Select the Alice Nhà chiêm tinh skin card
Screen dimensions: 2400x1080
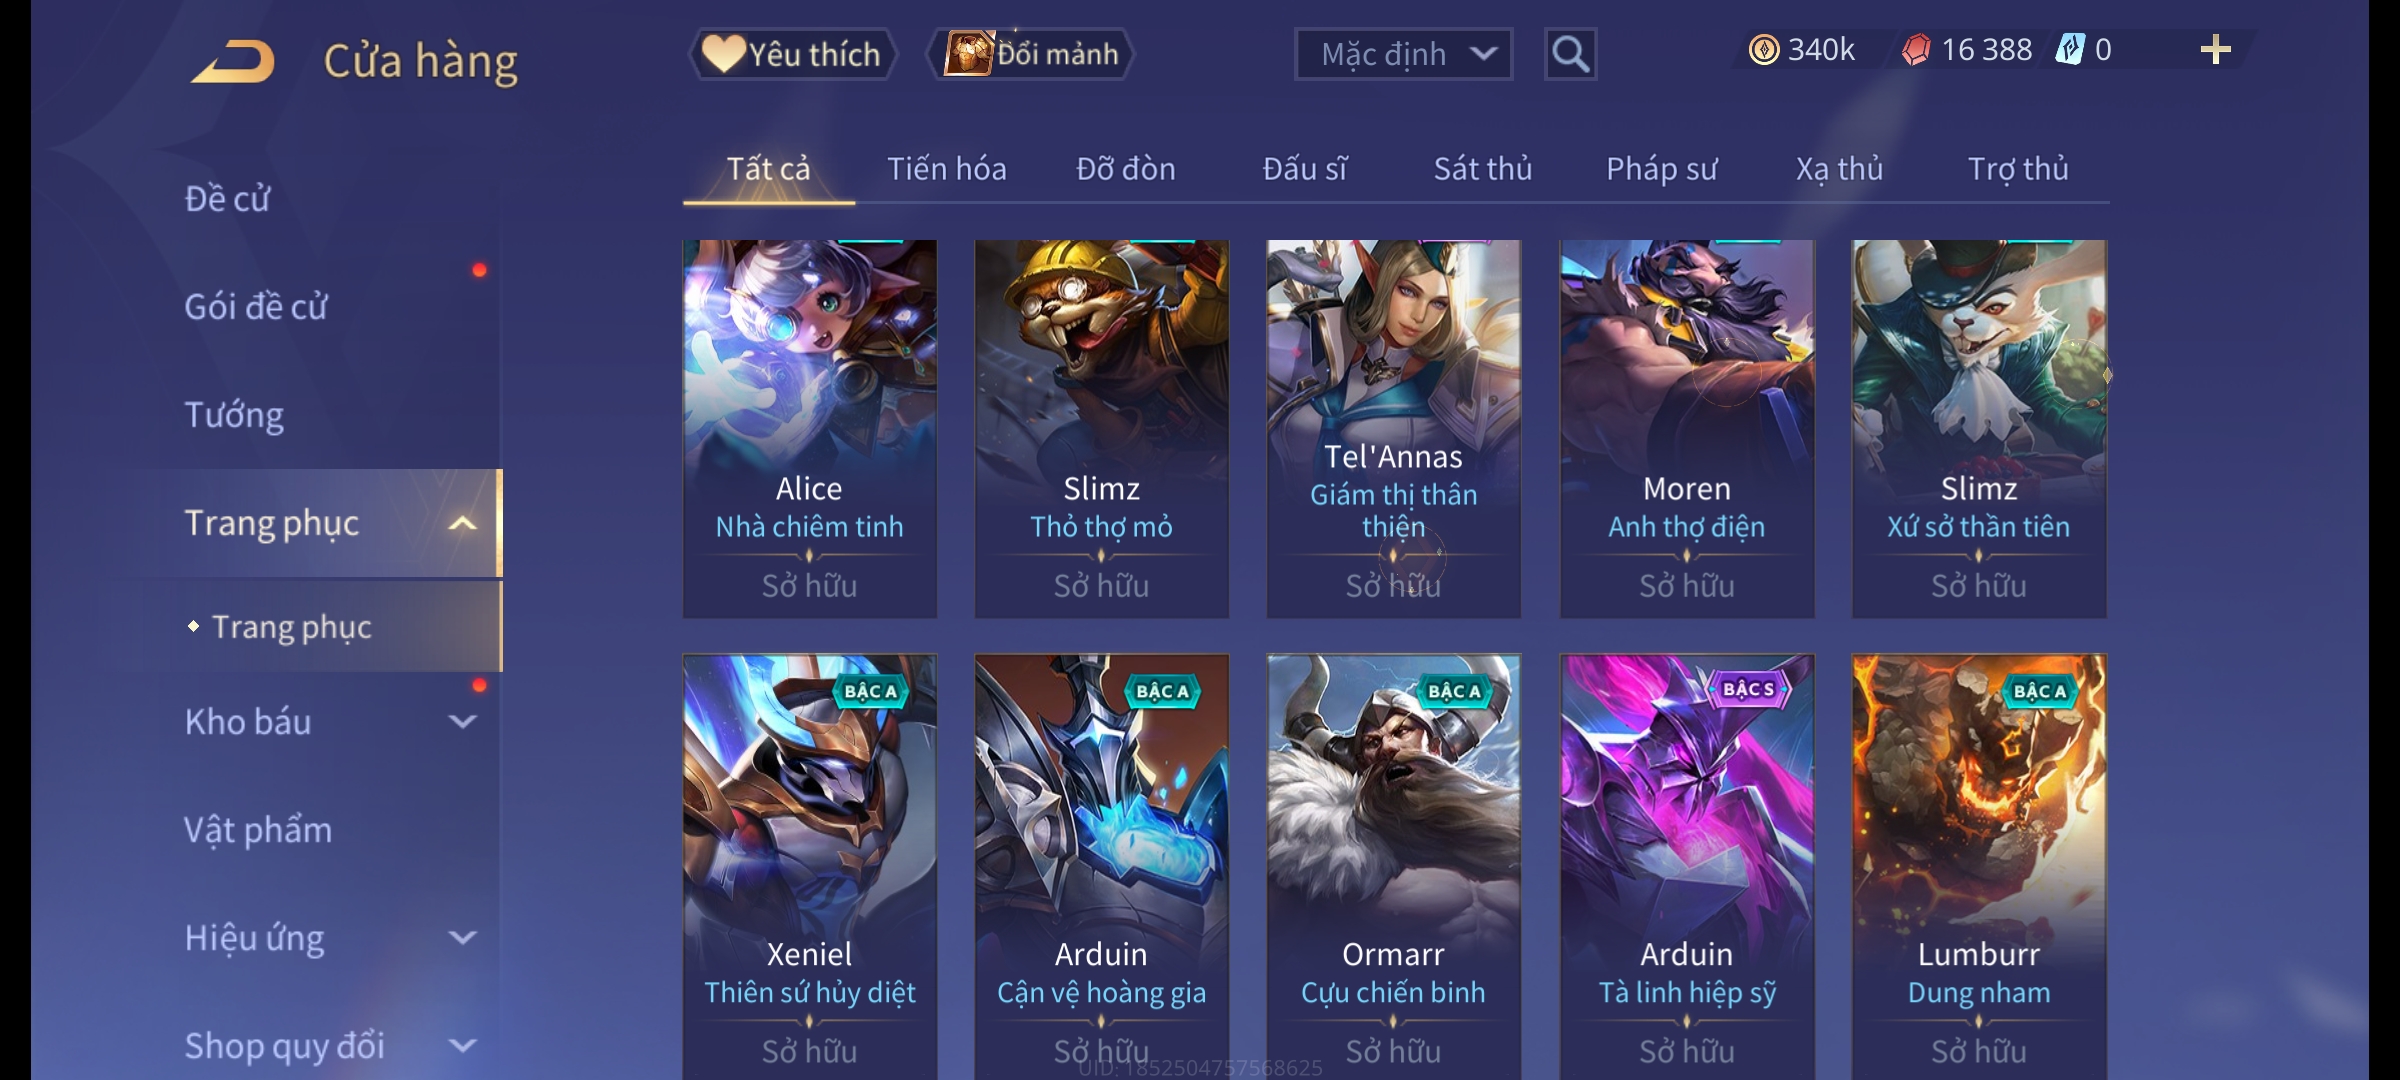[x=810, y=429]
